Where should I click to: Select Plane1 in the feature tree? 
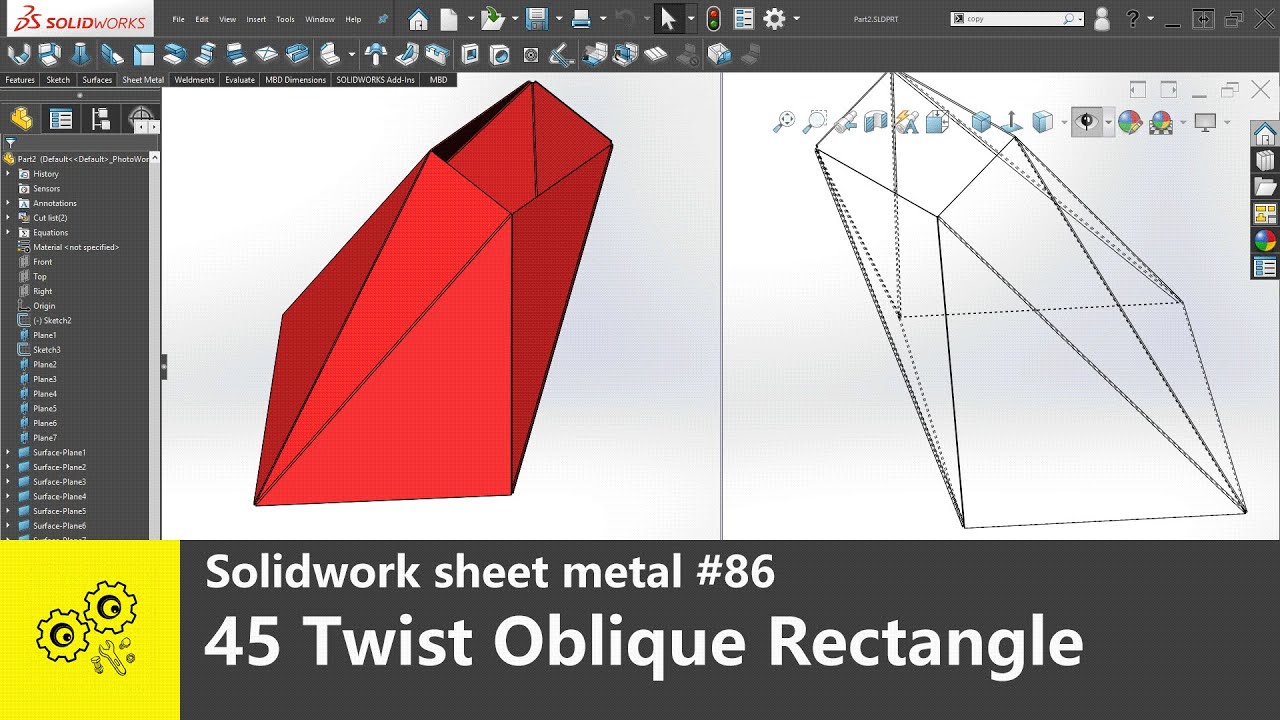pos(44,335)
